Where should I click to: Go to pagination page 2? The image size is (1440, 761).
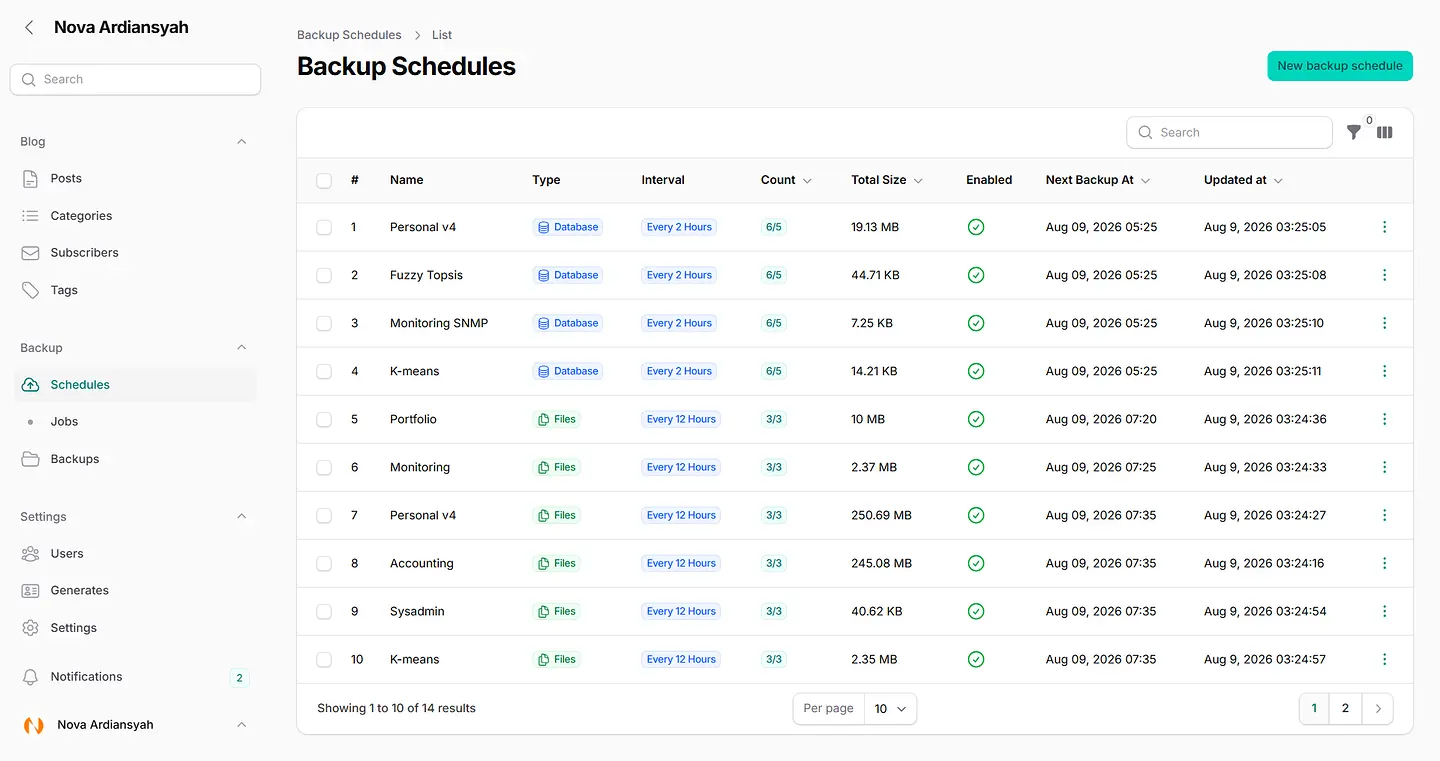point(1345,708)
